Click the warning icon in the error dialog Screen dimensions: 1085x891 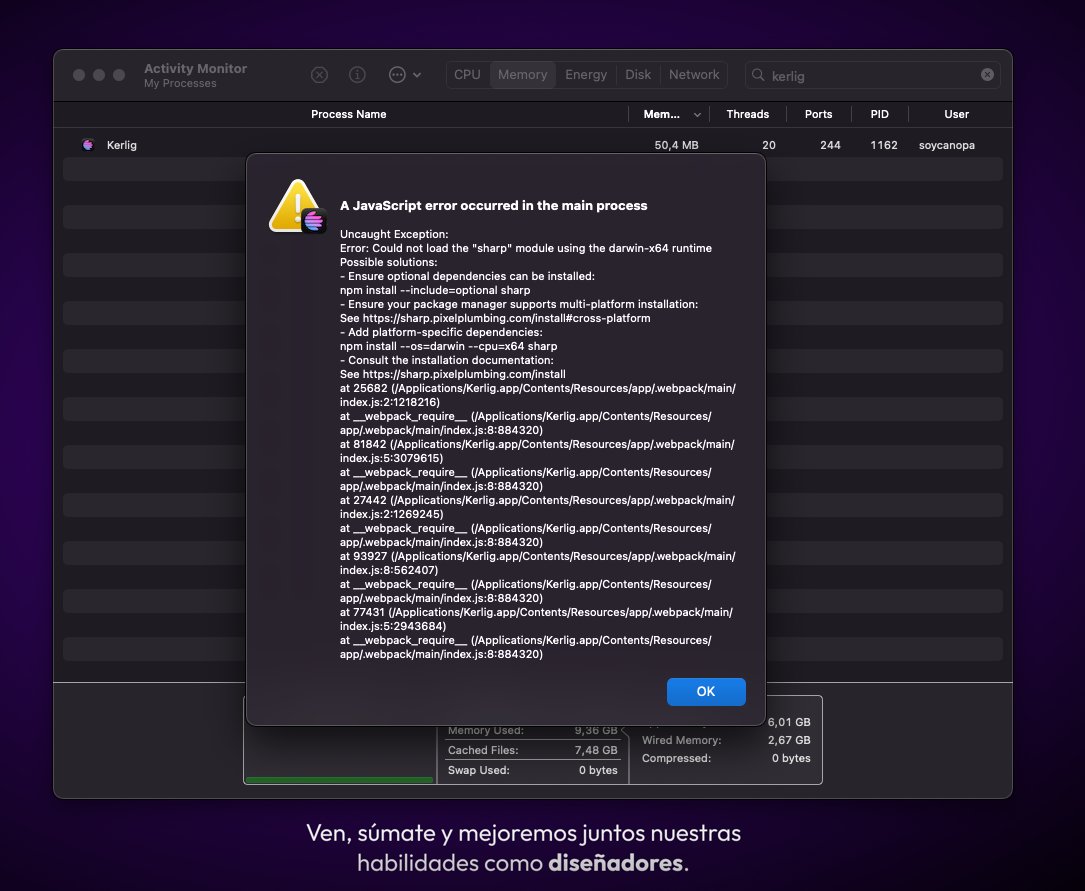(298, 206)
